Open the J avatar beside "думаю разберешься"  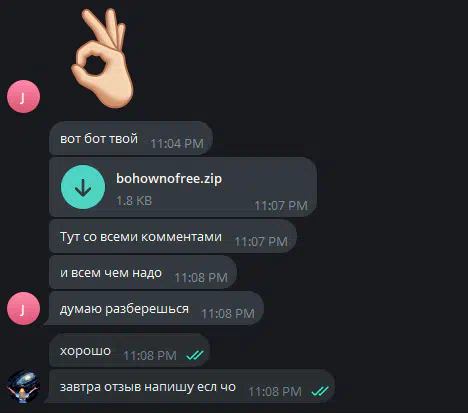[23, 308]
